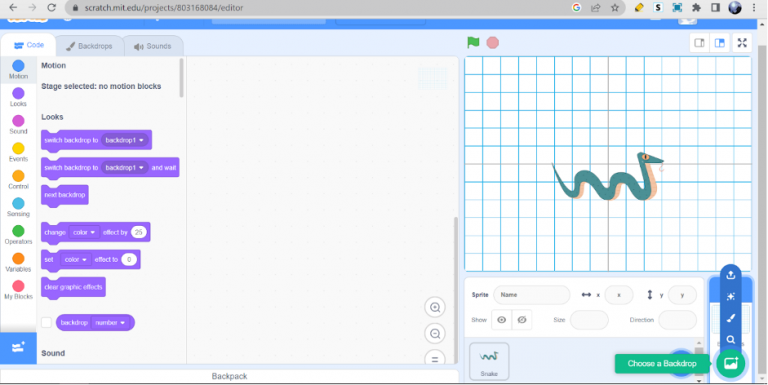Open number dropdown in backdrop reporter block
Image resolution: width=768 pixels, height=385 pixels.
(110, 323)
